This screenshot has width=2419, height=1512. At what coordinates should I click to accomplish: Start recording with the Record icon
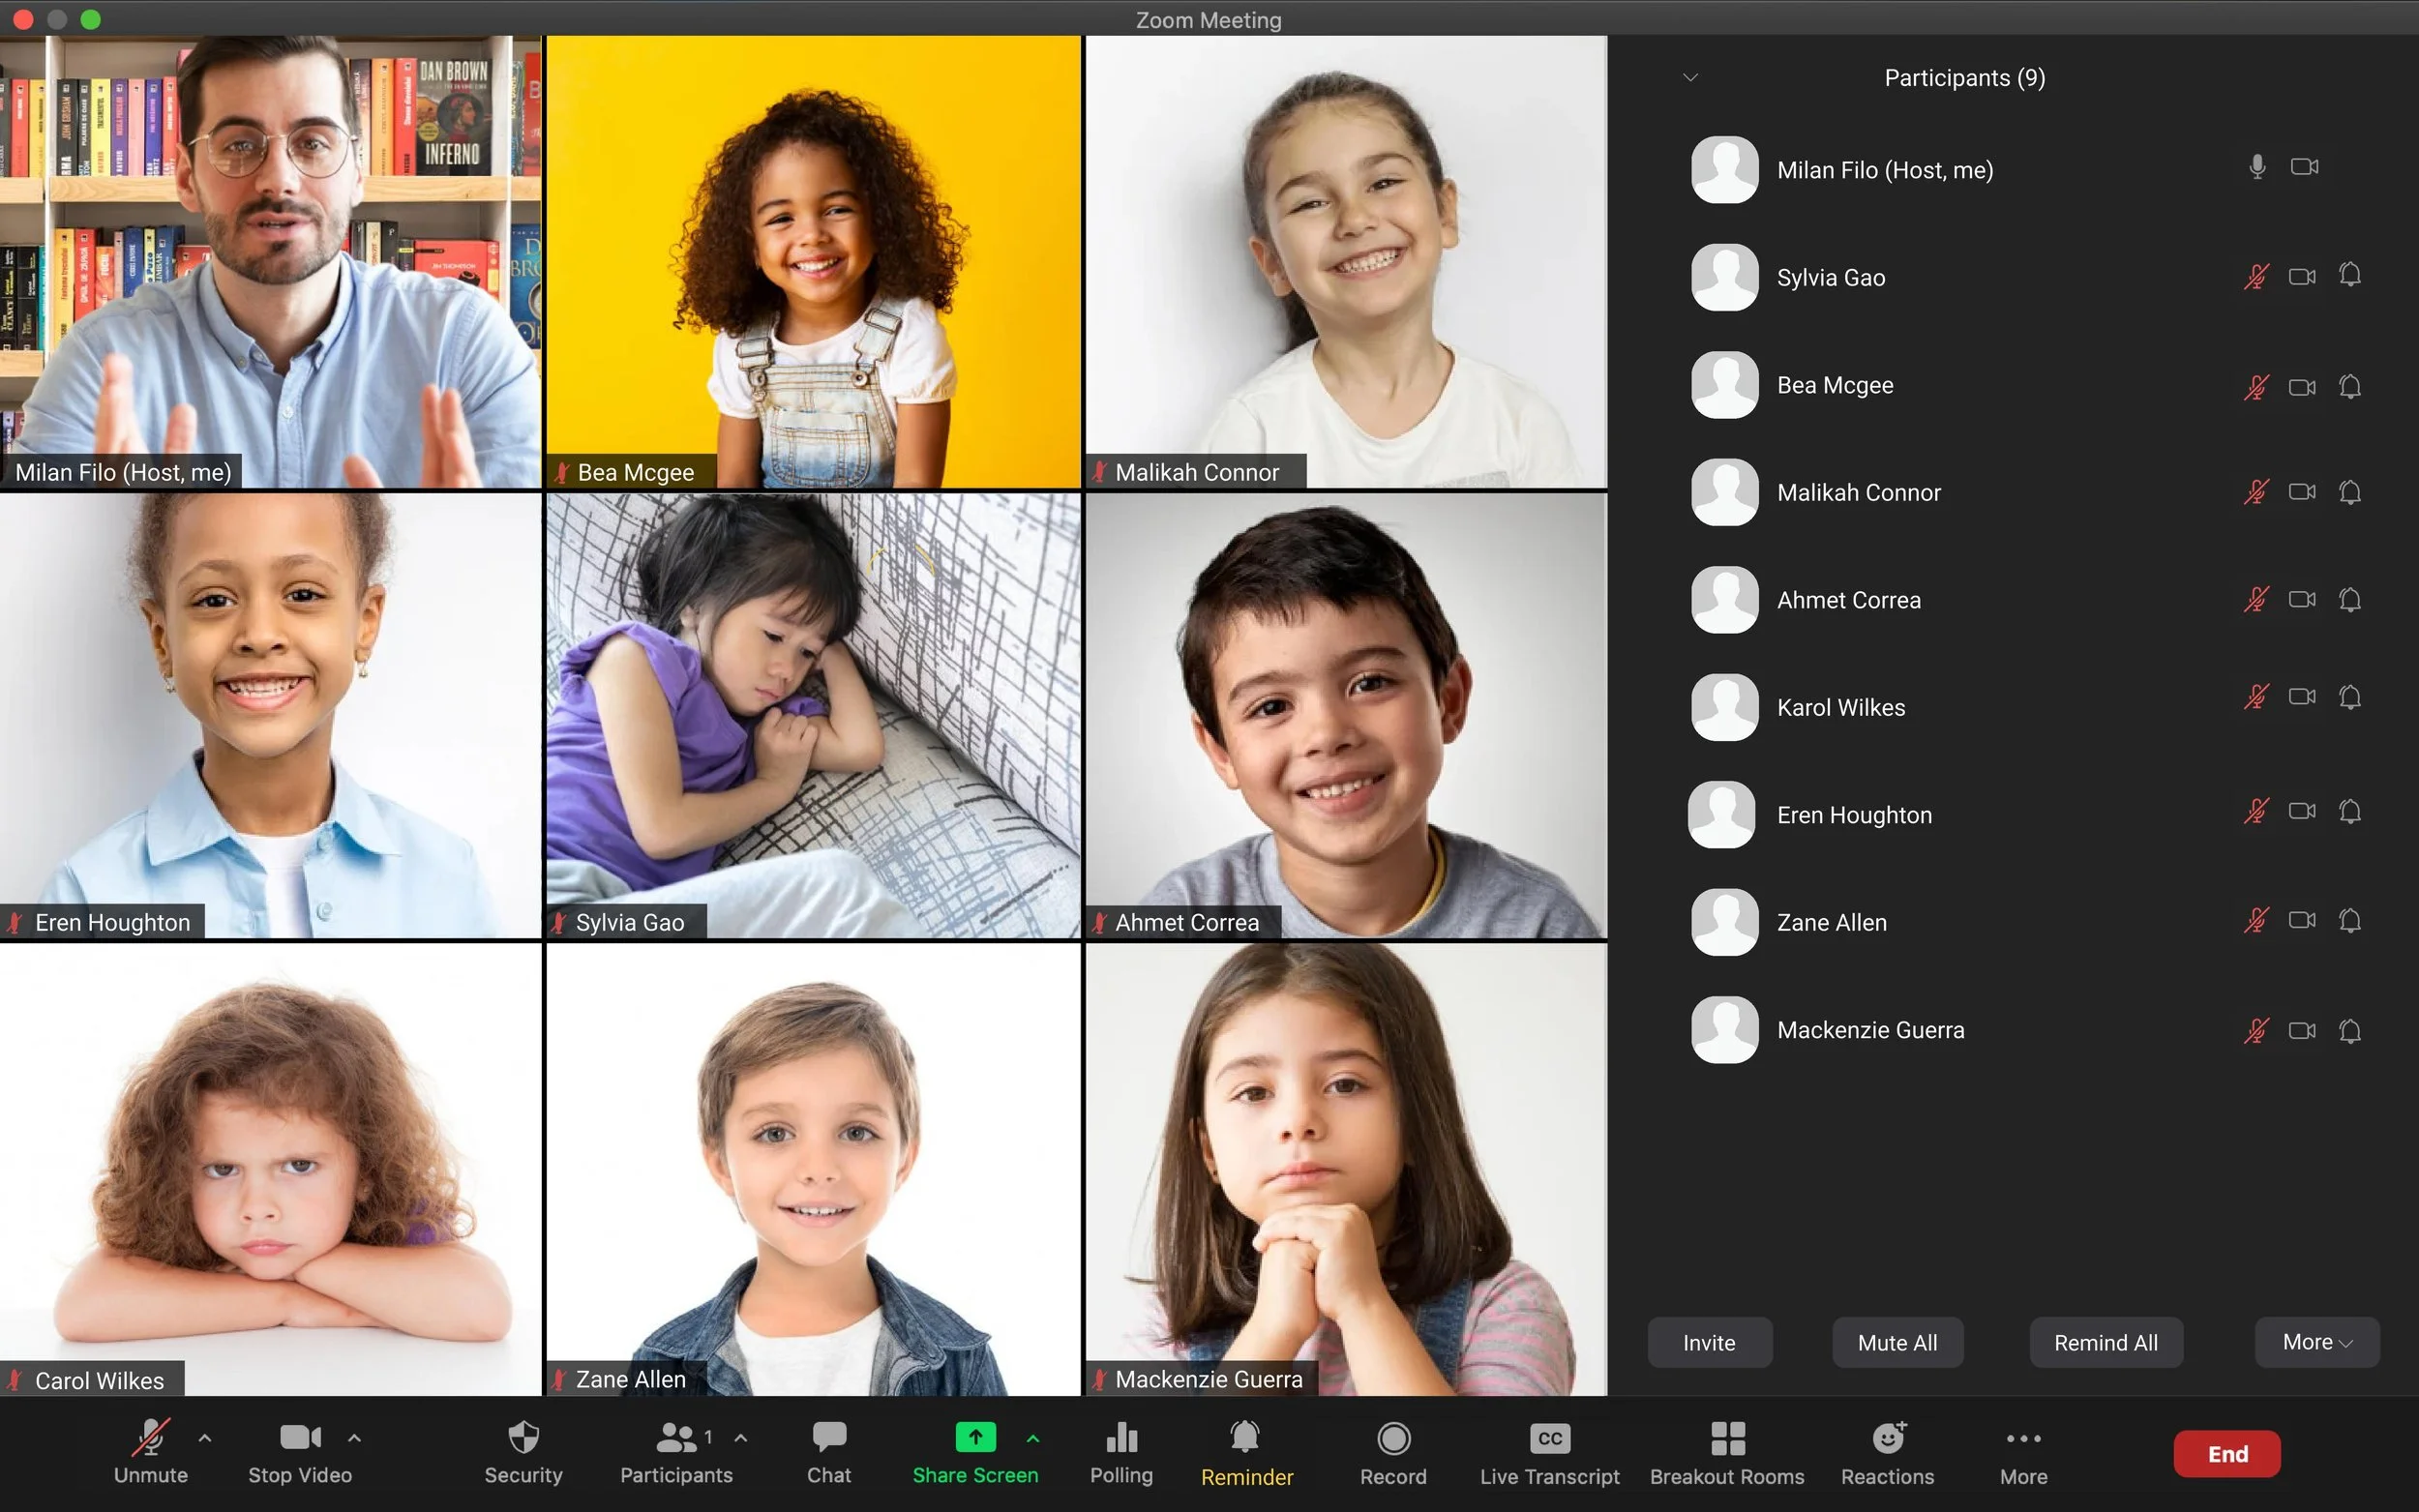1393,1439
